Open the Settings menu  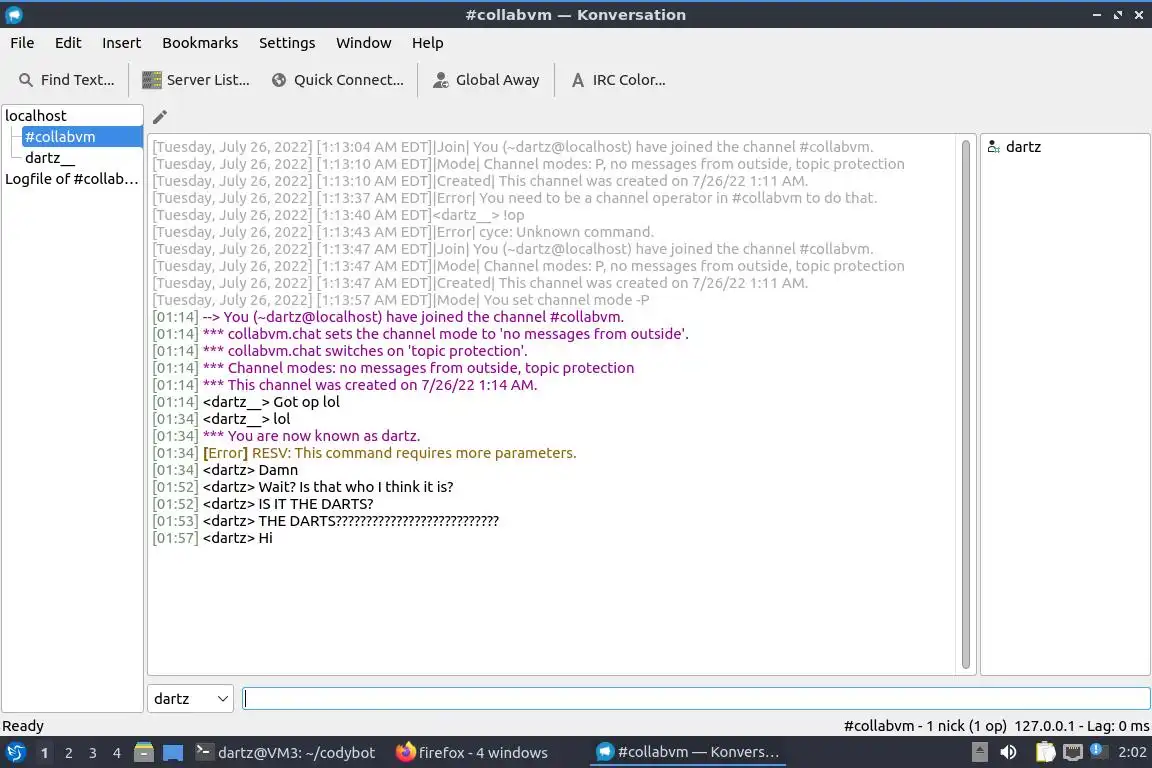pos(287,43)
